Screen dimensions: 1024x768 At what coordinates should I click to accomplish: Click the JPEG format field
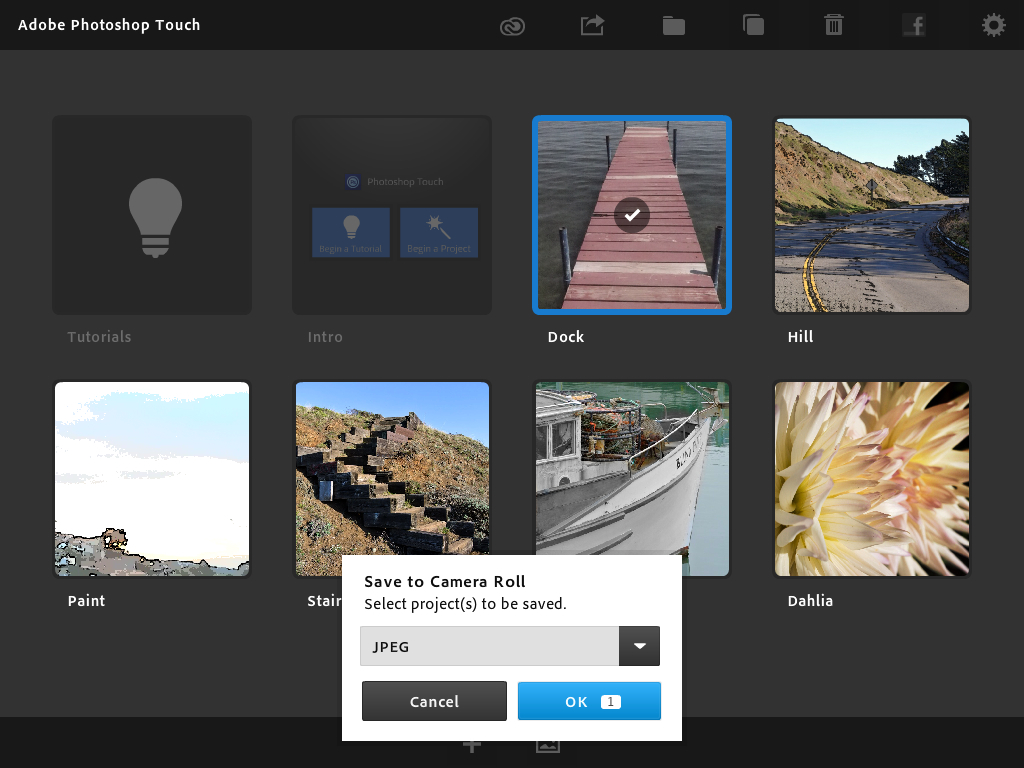pyautogui.click(x=489, y=646)
